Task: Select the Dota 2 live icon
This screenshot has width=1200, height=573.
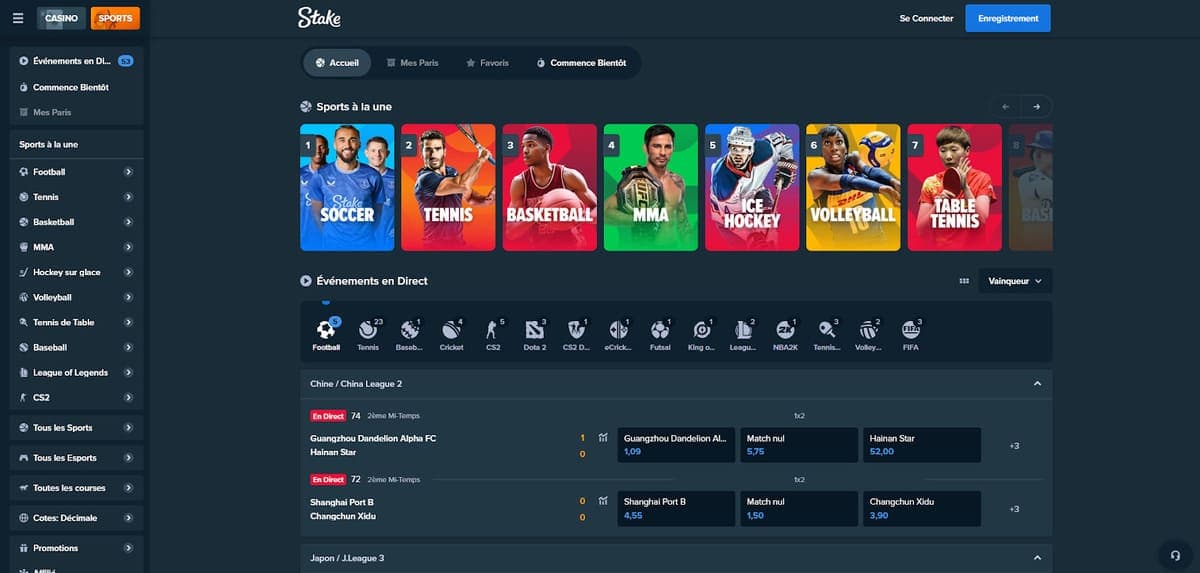Action: 535,334
